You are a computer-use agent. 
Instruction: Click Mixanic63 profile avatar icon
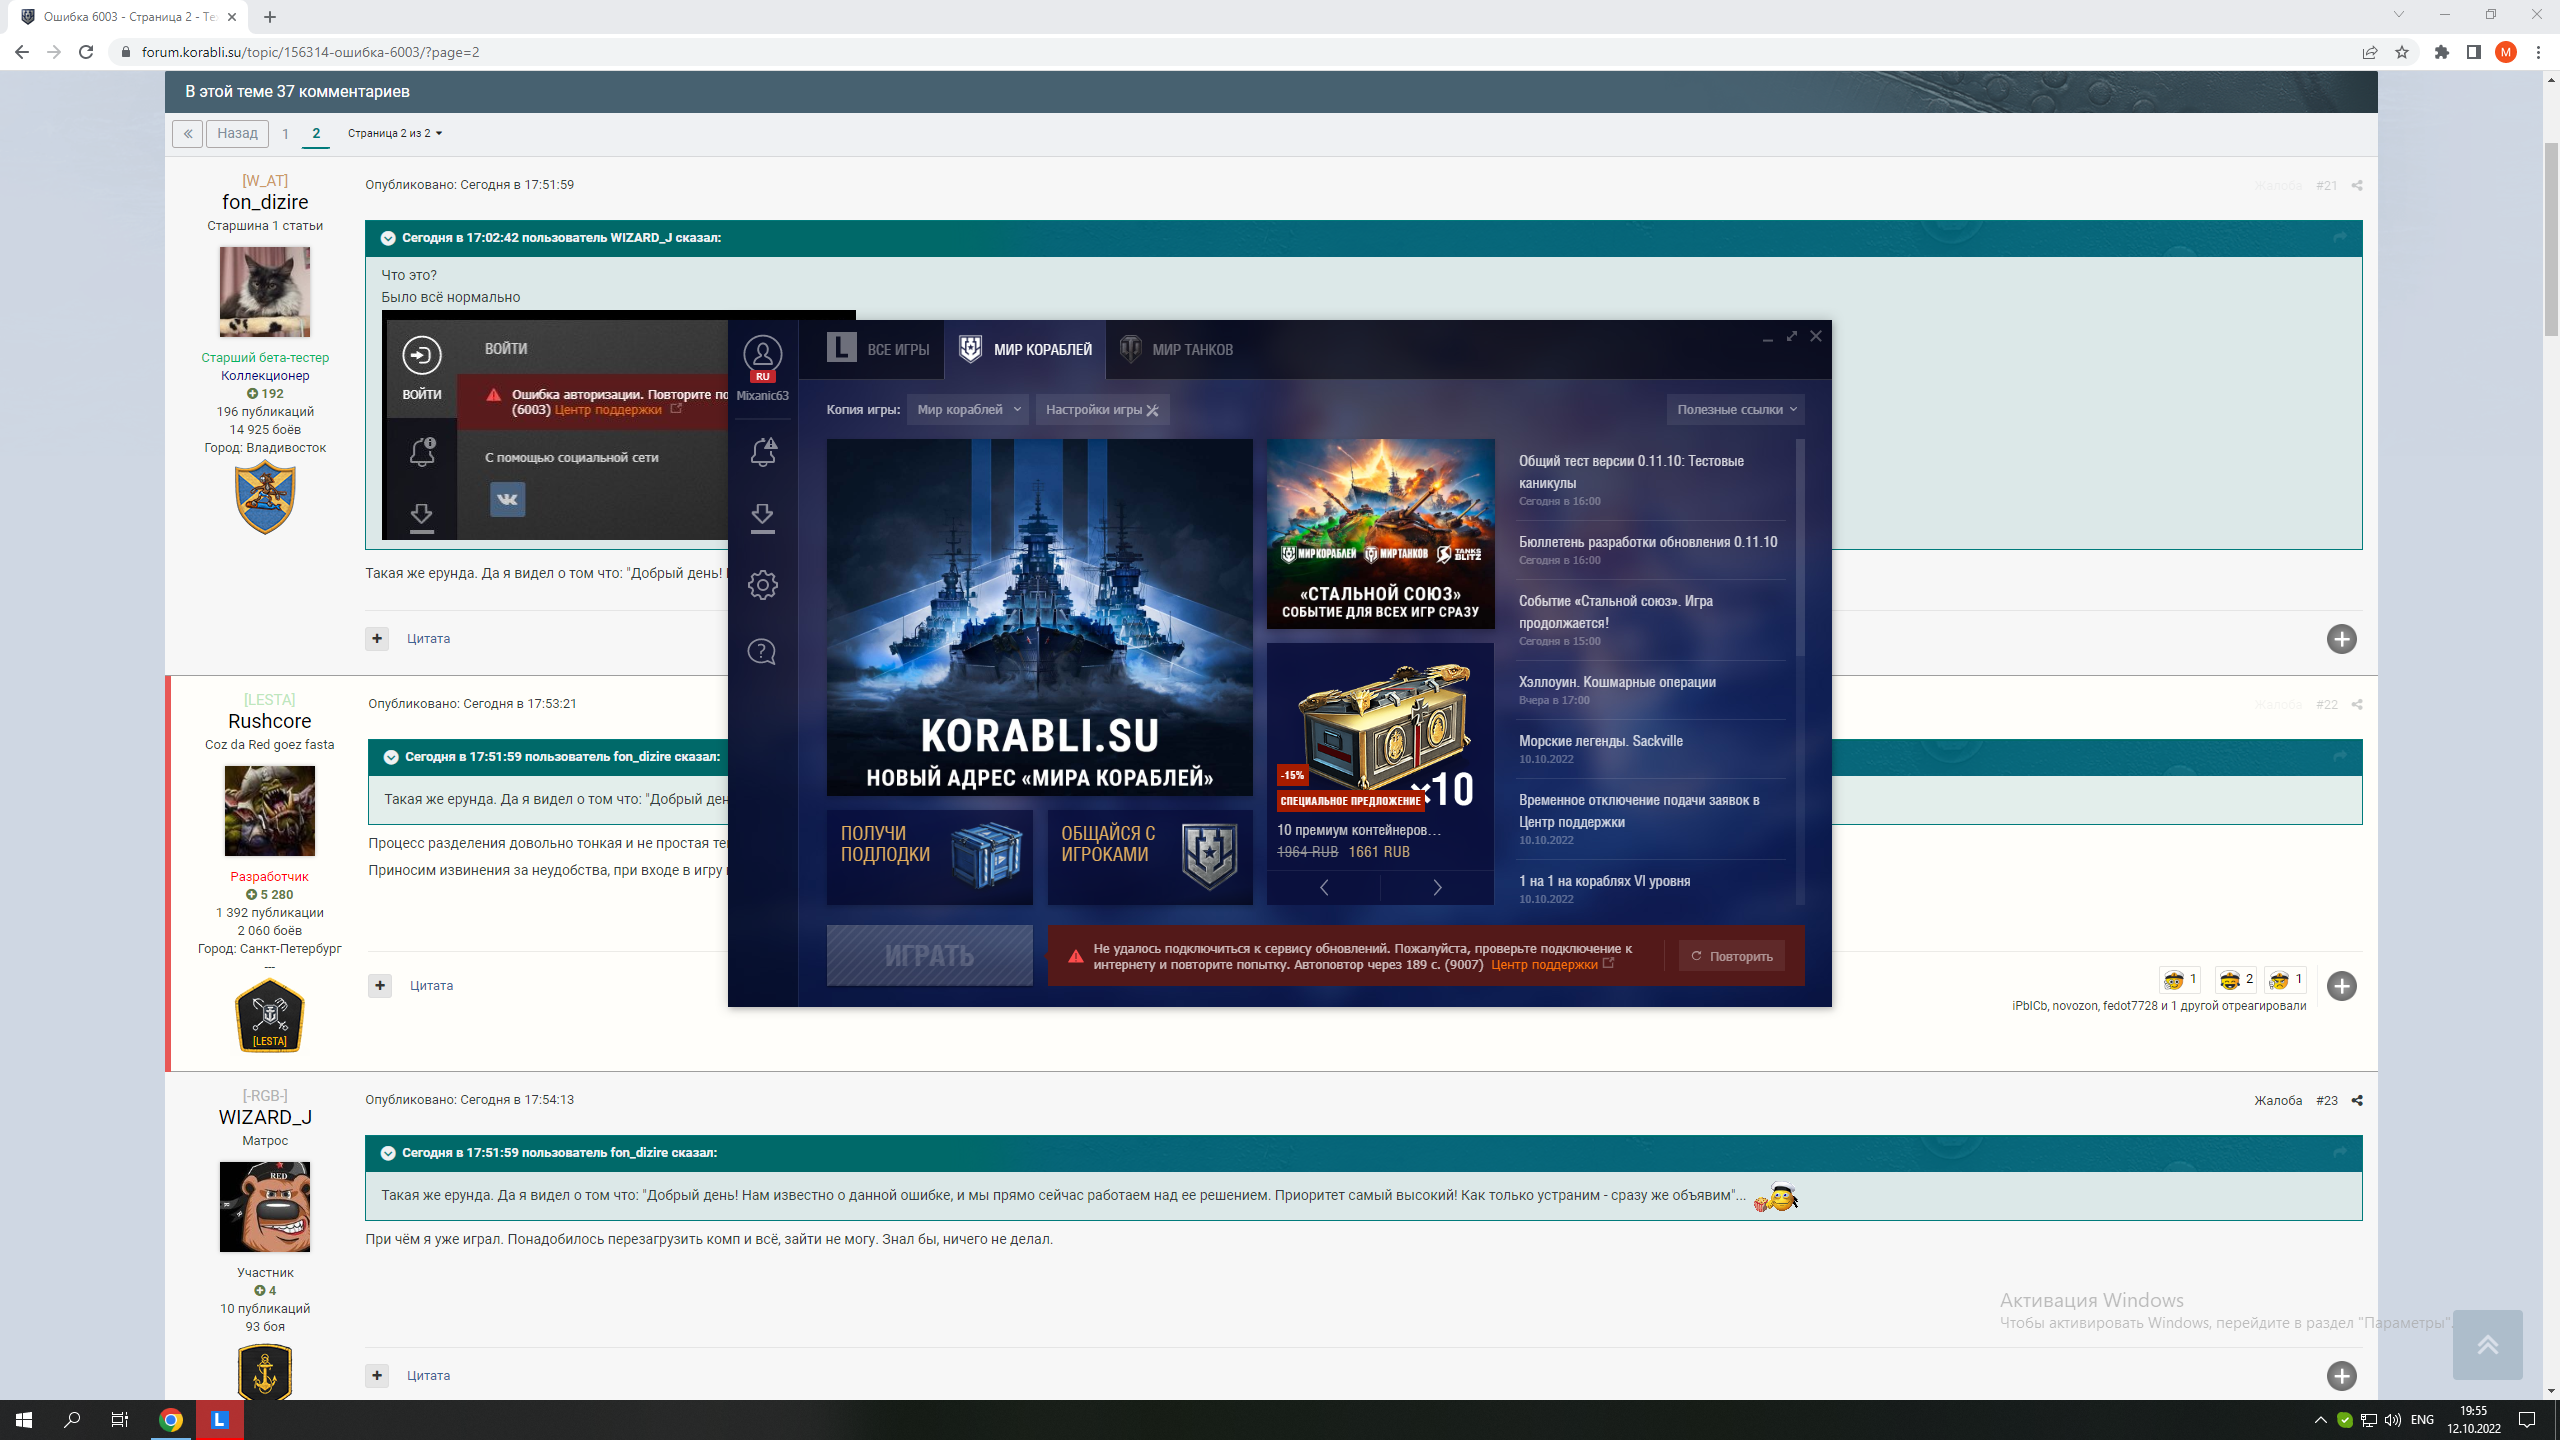click(762, 353)
